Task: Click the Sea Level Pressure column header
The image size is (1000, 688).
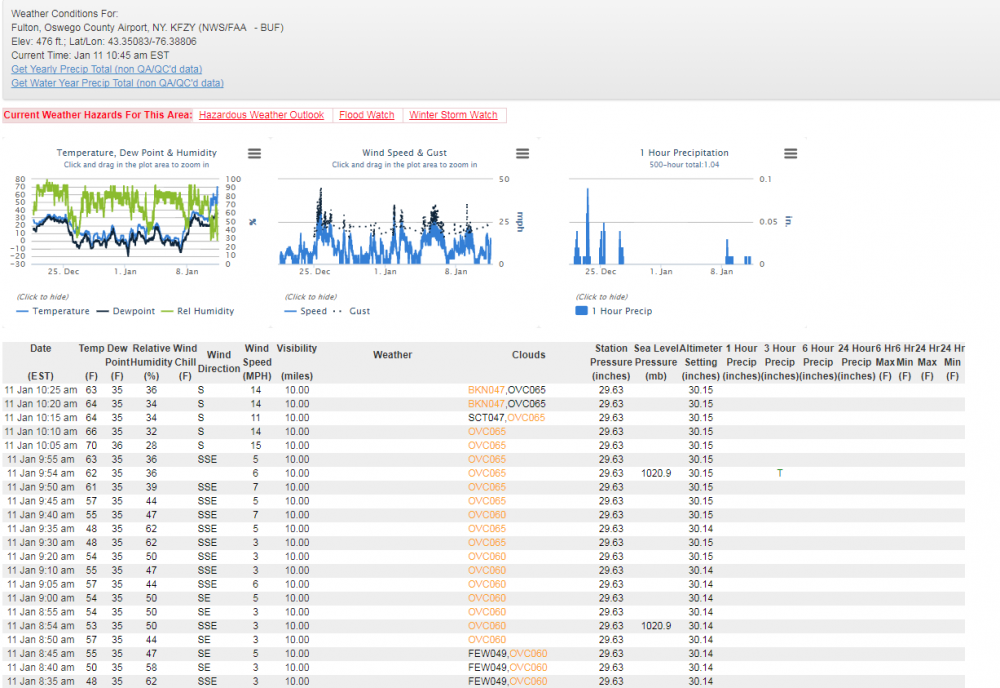Action: [x=656, y=362]
